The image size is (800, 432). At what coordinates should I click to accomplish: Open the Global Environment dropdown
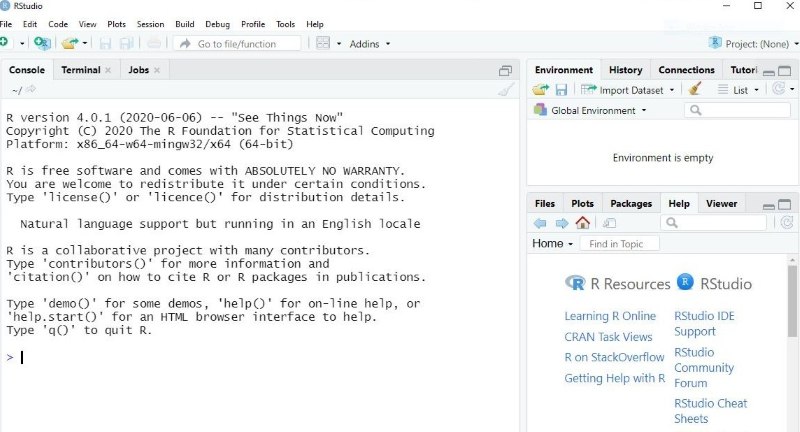point(590,110)
